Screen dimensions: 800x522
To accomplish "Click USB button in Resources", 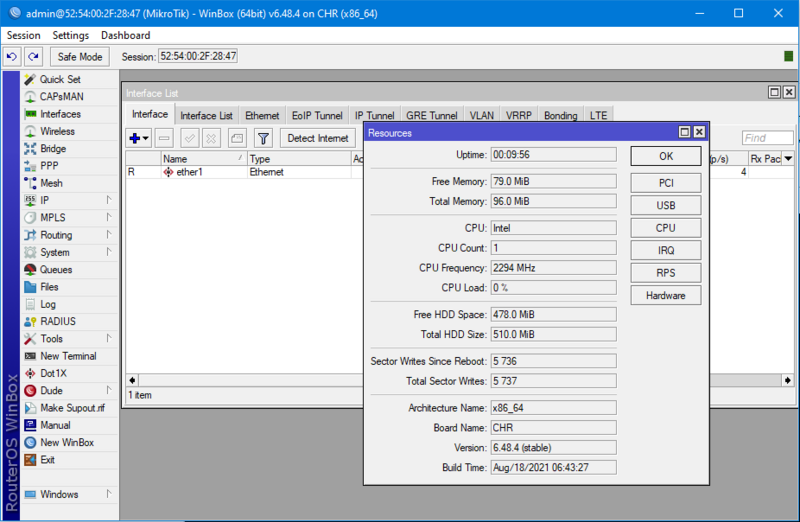I will (666, 205).
